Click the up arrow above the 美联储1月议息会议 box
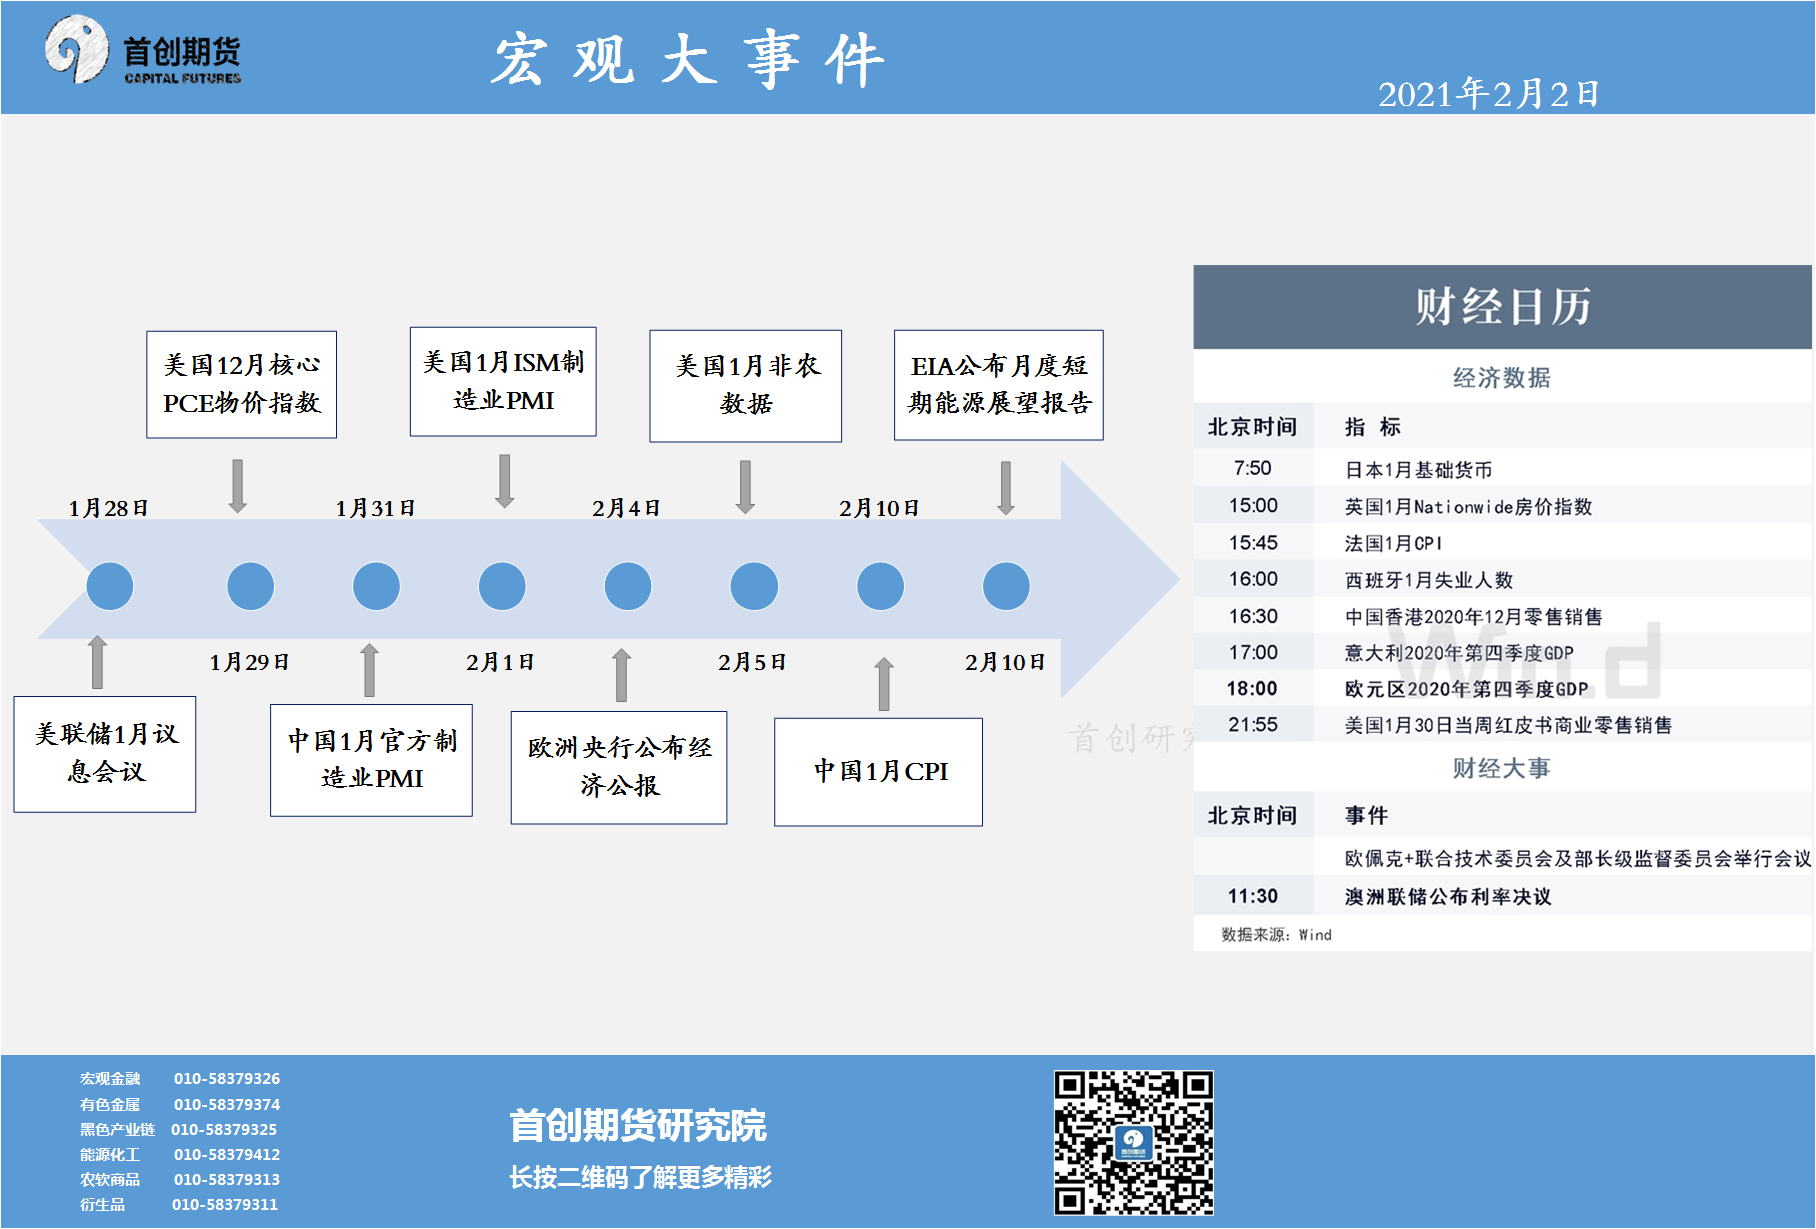 click(97, 662)
